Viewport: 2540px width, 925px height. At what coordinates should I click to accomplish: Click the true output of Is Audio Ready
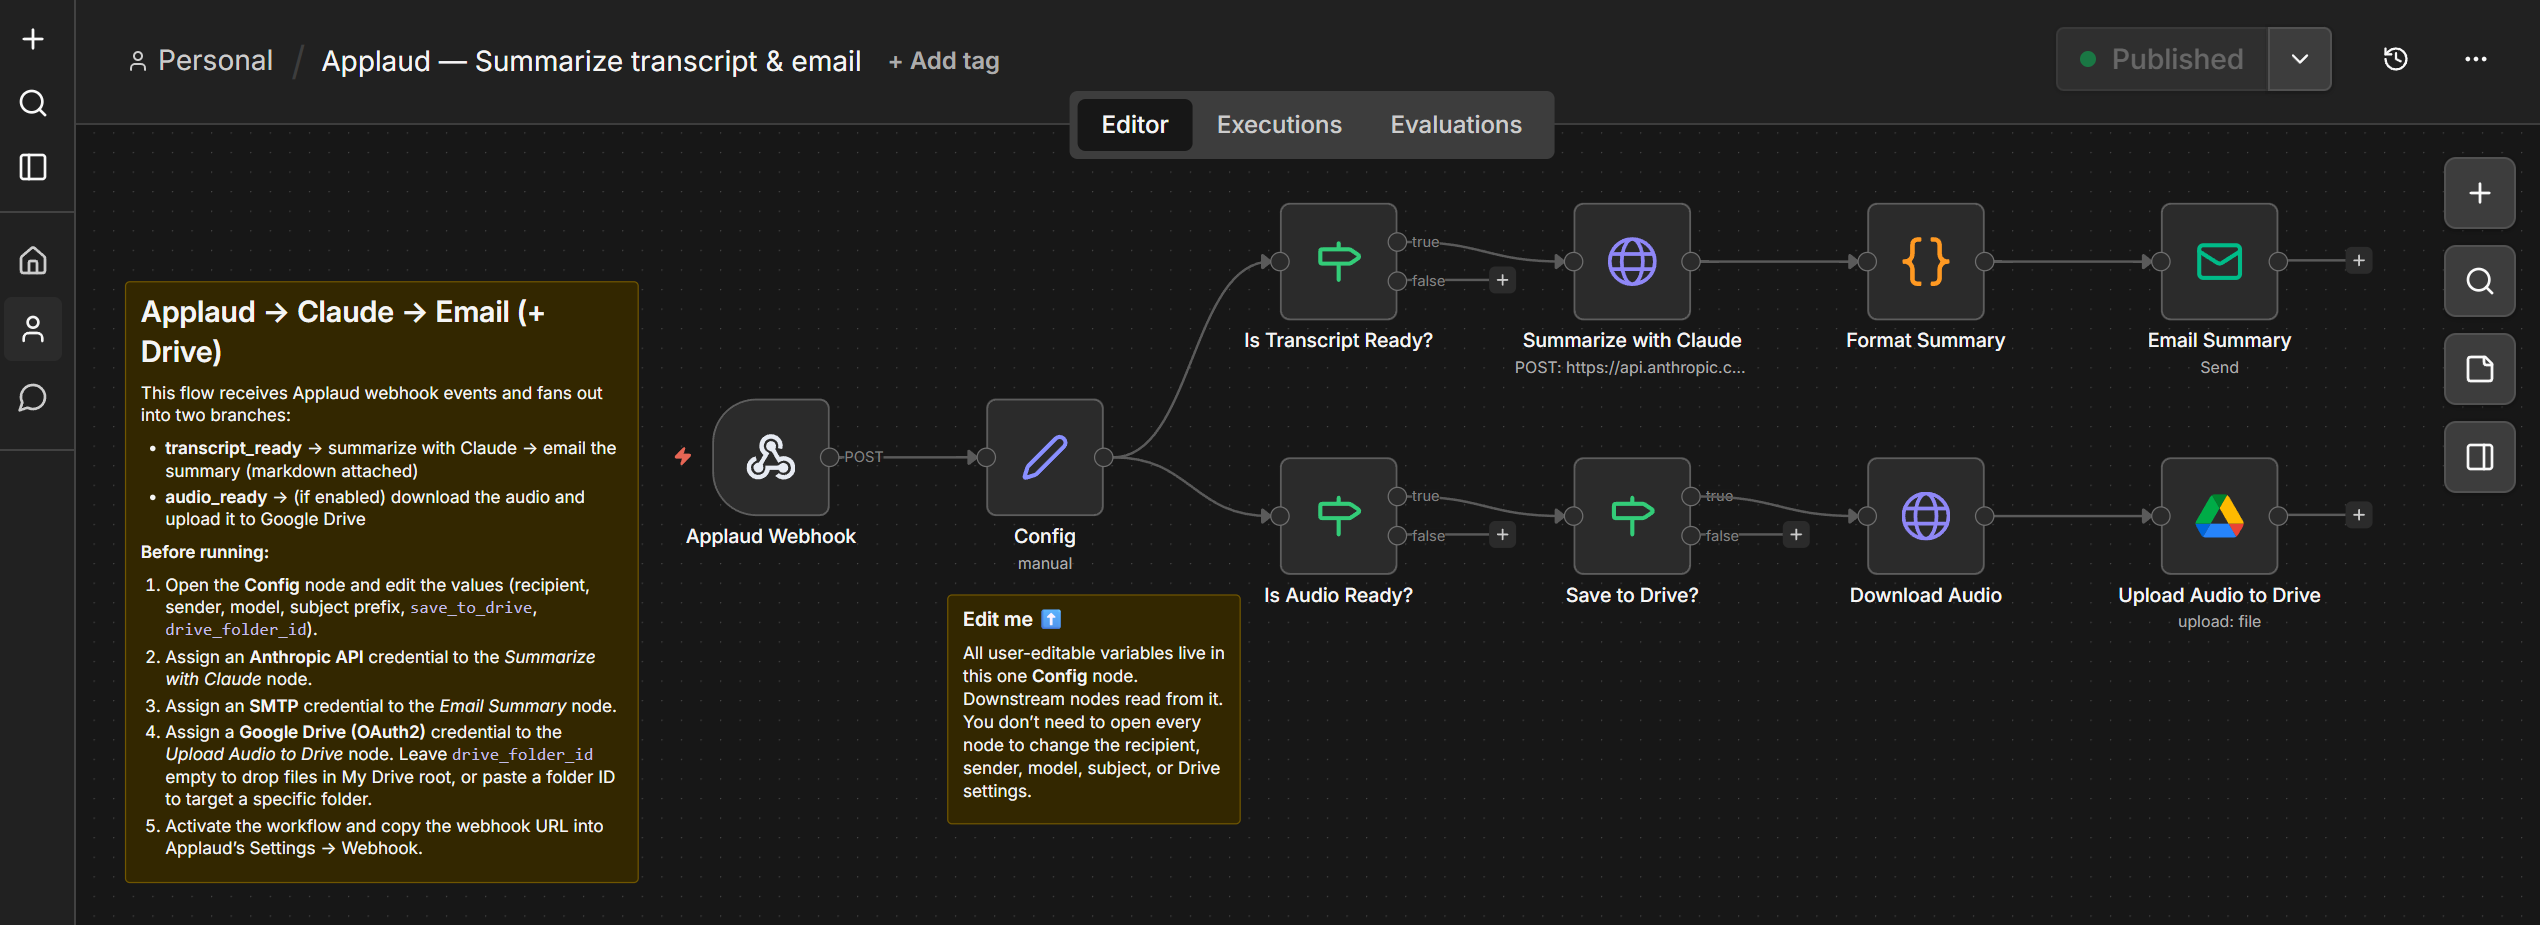click(x=1397, y=496)
